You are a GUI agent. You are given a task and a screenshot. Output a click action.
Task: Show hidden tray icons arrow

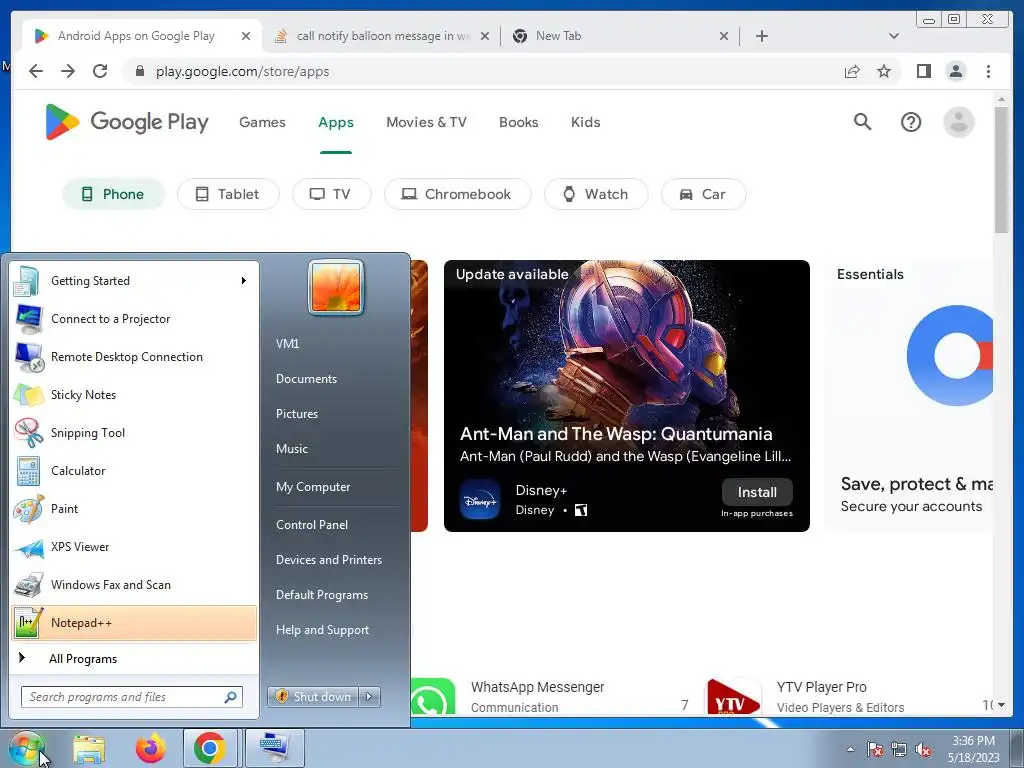pos(850,749)
